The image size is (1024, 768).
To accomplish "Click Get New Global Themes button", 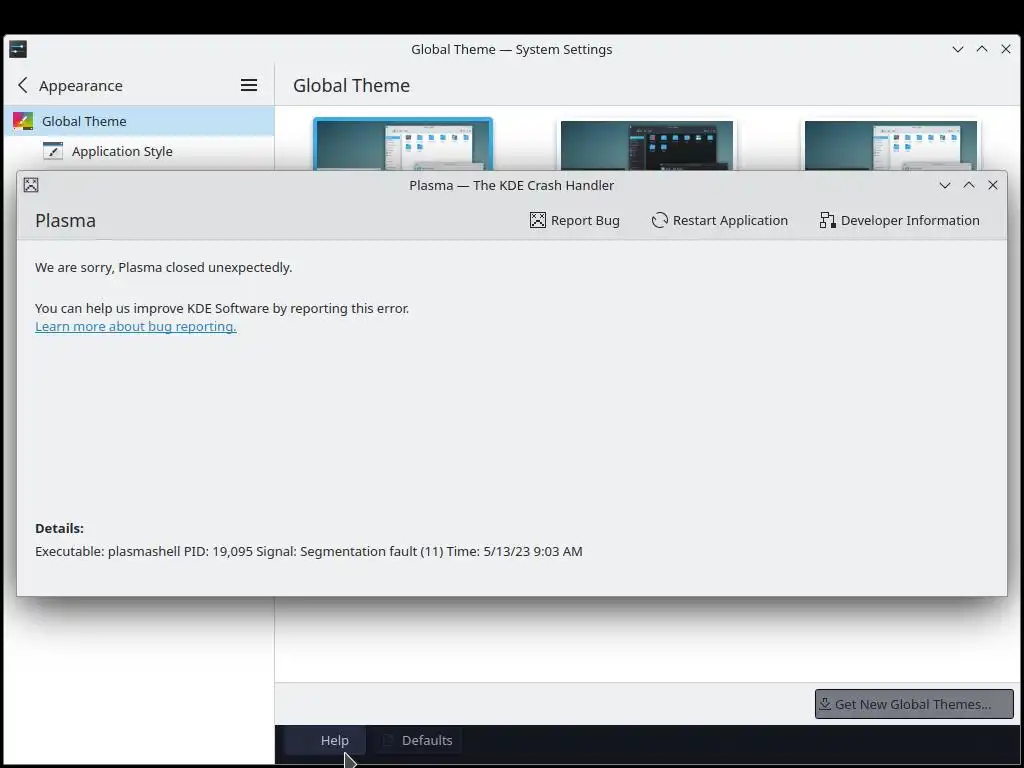I will (914, 705).
